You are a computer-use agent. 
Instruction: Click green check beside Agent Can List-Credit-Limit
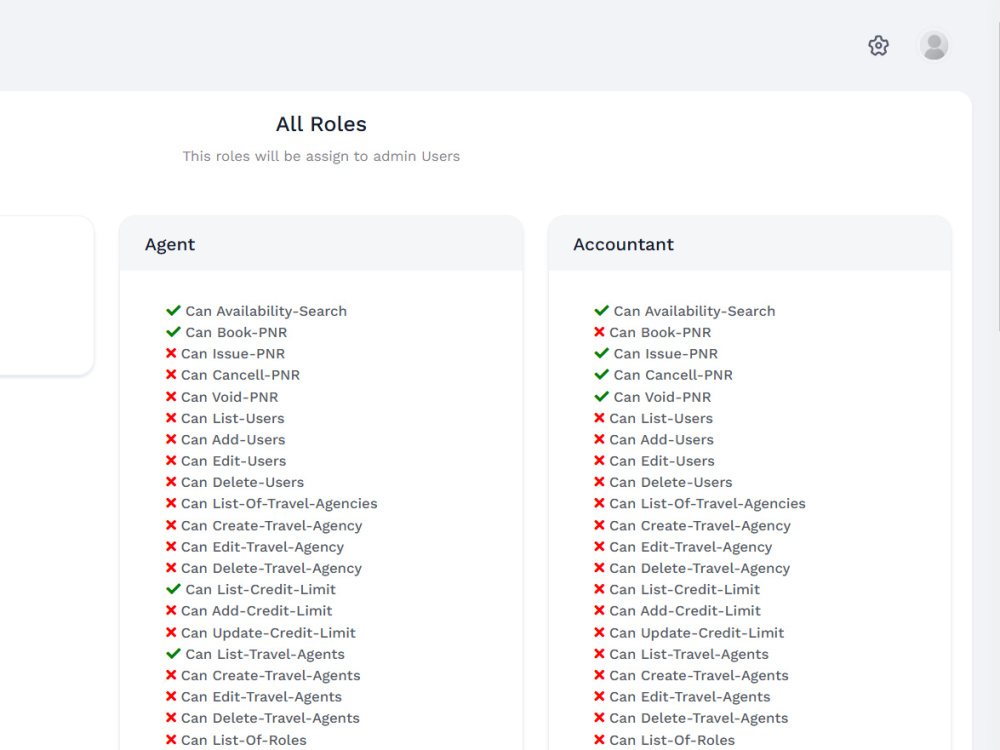pos(173,589)
